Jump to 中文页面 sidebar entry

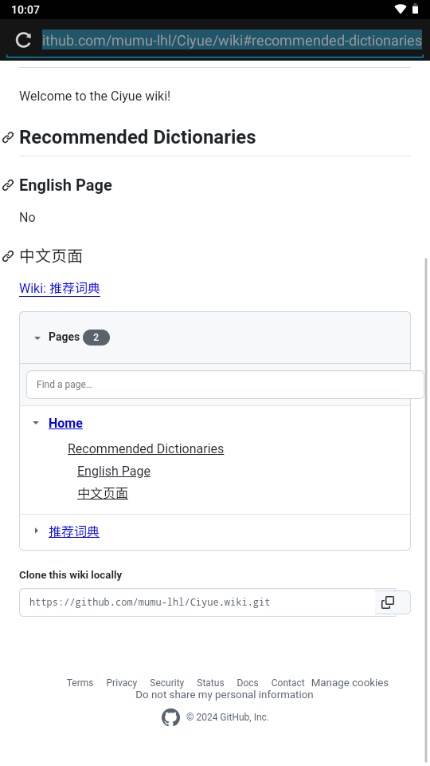pyautogui.click(x=103, y=493)
